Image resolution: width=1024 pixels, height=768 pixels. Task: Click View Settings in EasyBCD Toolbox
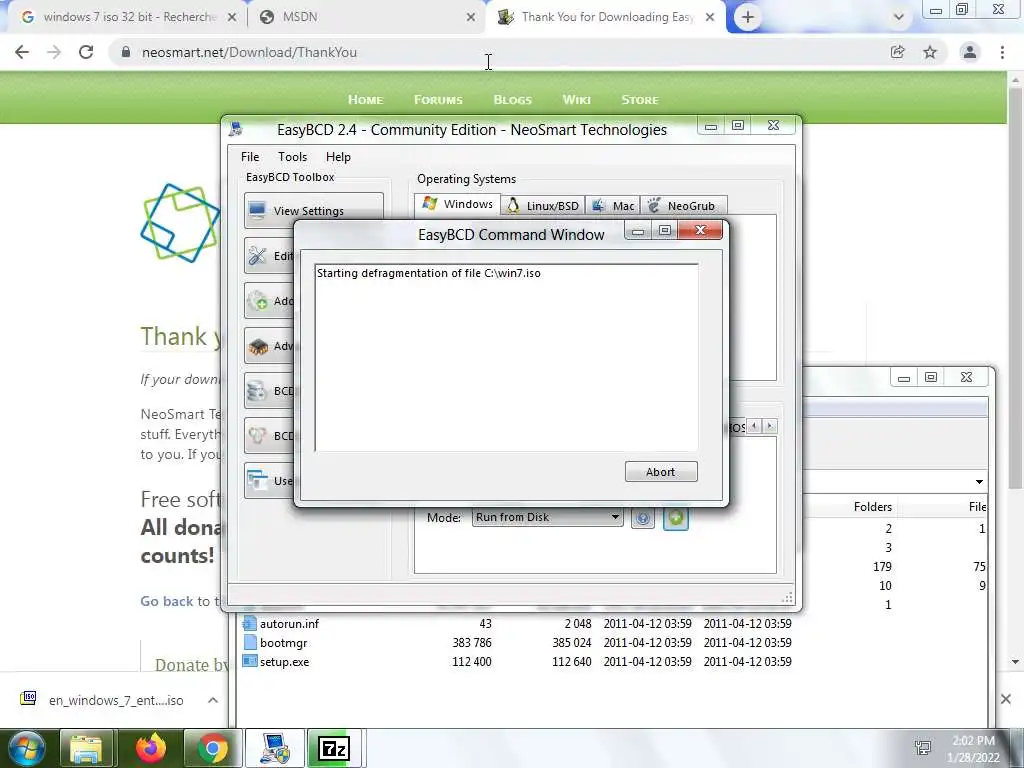coord(313,210)
